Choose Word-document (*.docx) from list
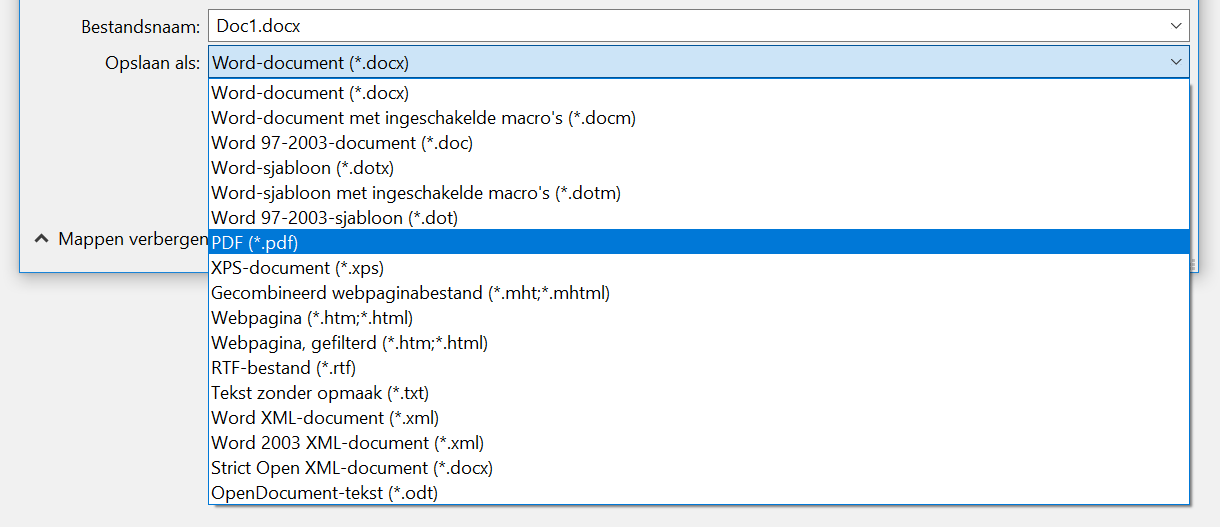1220x527 pixels. [699, 92]
